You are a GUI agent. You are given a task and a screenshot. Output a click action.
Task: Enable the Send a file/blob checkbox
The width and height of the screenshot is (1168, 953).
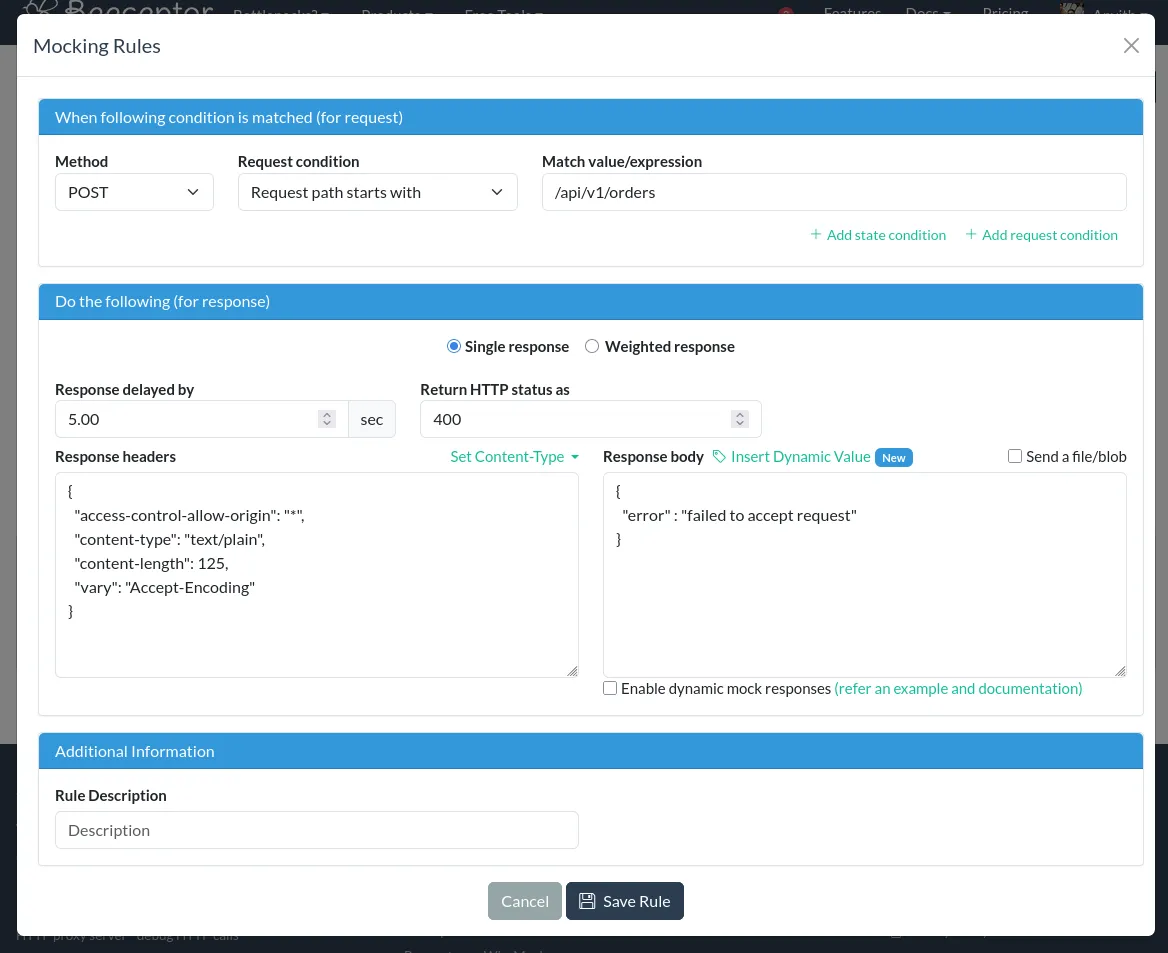coord(1015,455)
